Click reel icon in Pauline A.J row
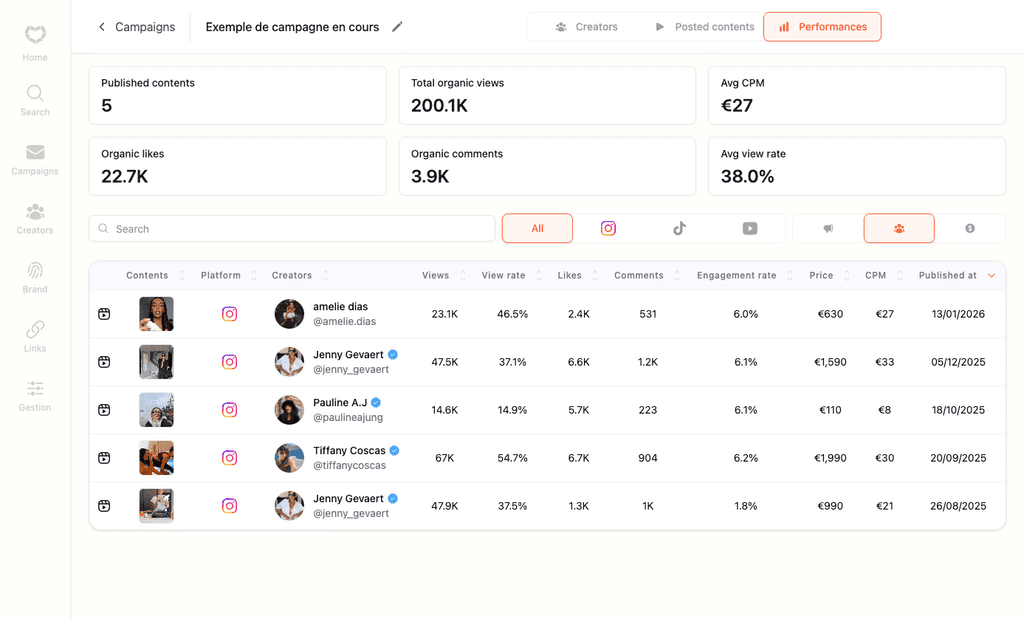Viewport: 1024px width, 619px height. 104,410
